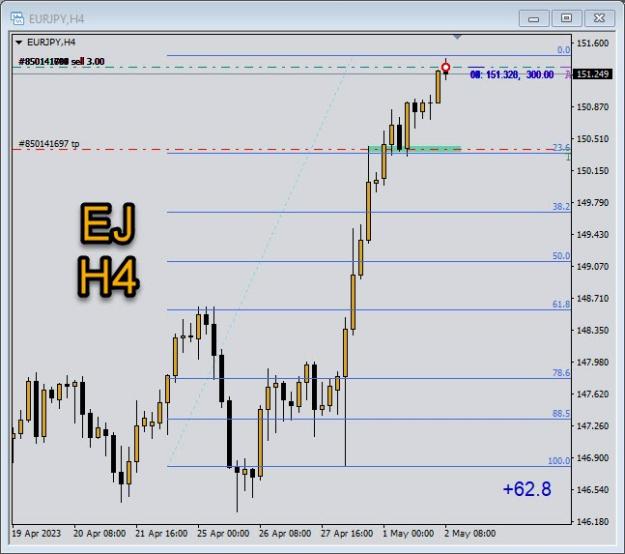Click the 151.328, 300.00 order info text
The height and width of the screenshot is (554, 625).
[512, 75]
